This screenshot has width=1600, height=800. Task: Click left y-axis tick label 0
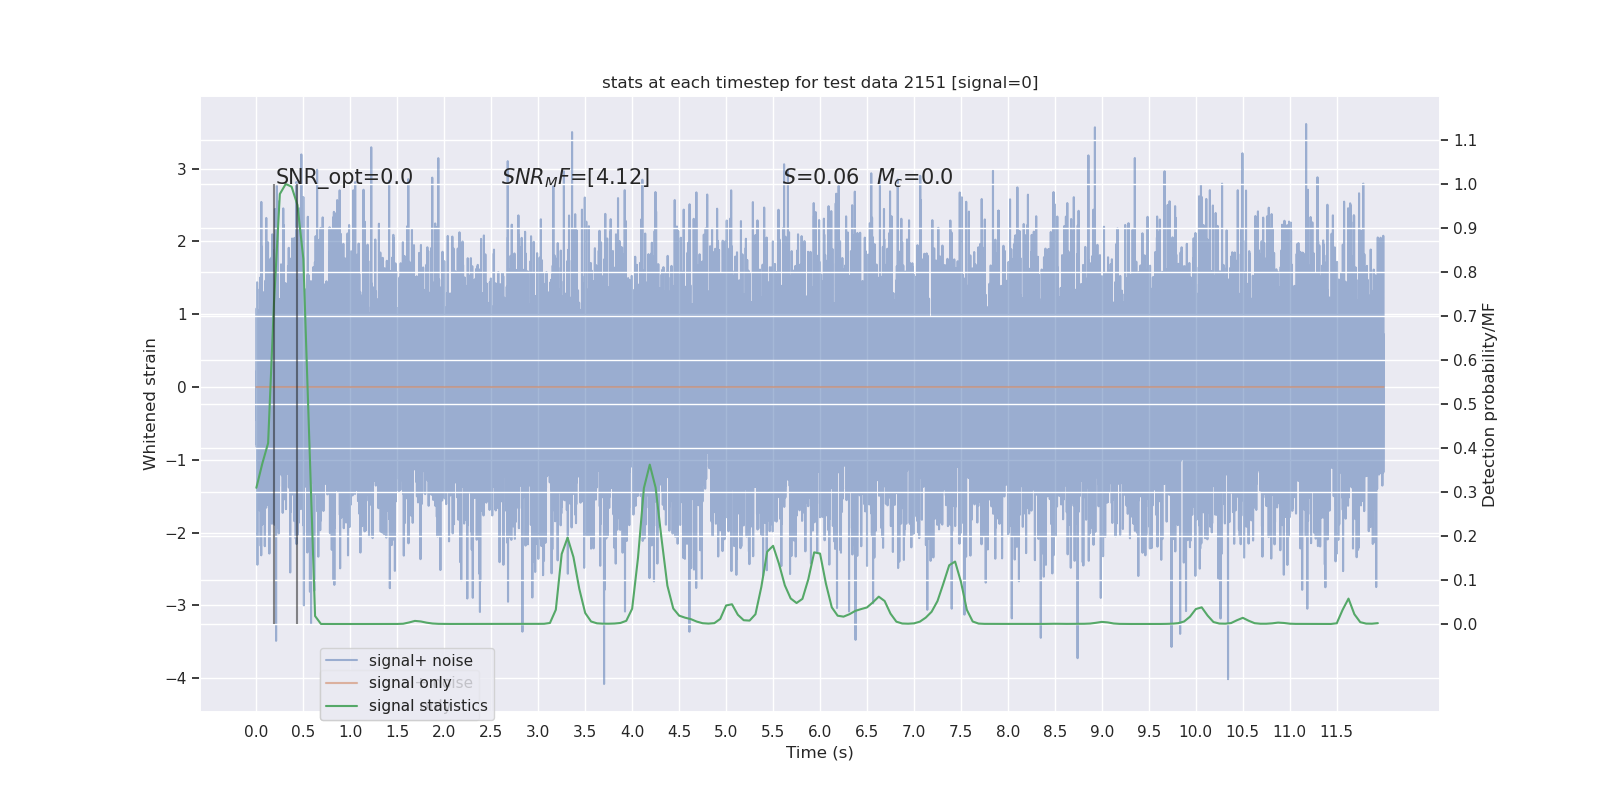pyautogui.click(x=182, y=387)
